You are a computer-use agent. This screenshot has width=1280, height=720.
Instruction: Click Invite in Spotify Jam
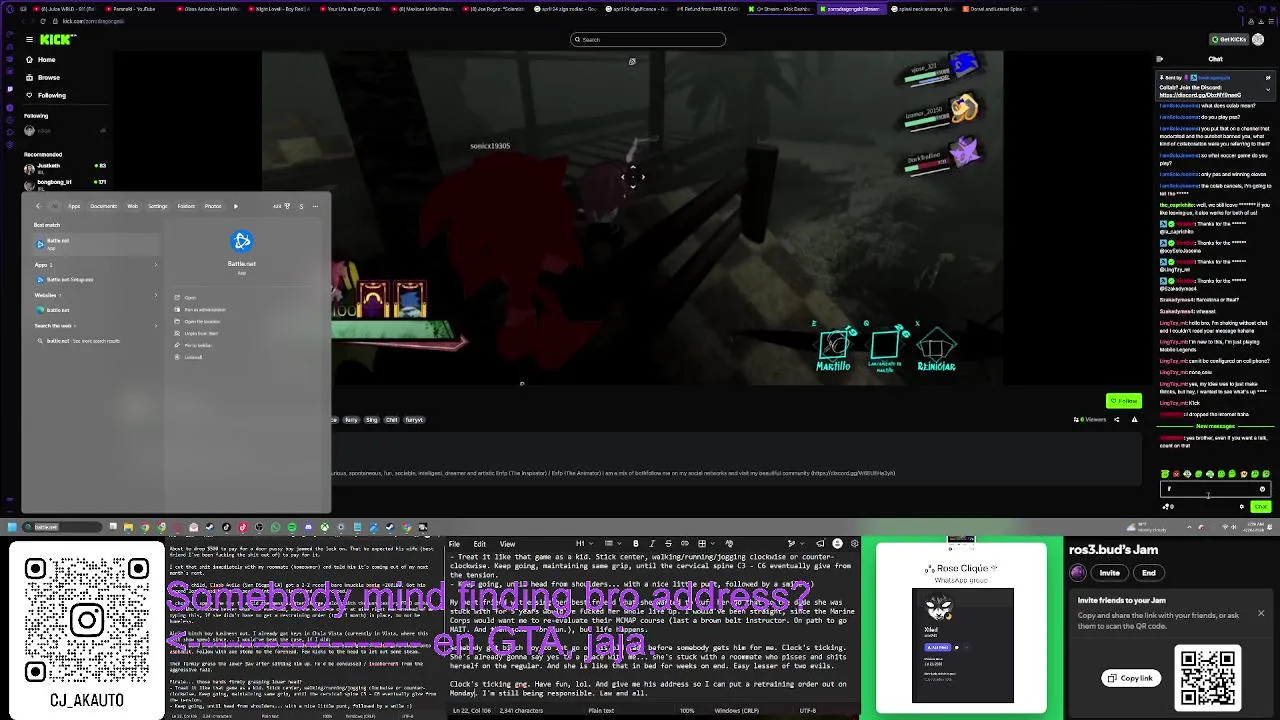1110,573
